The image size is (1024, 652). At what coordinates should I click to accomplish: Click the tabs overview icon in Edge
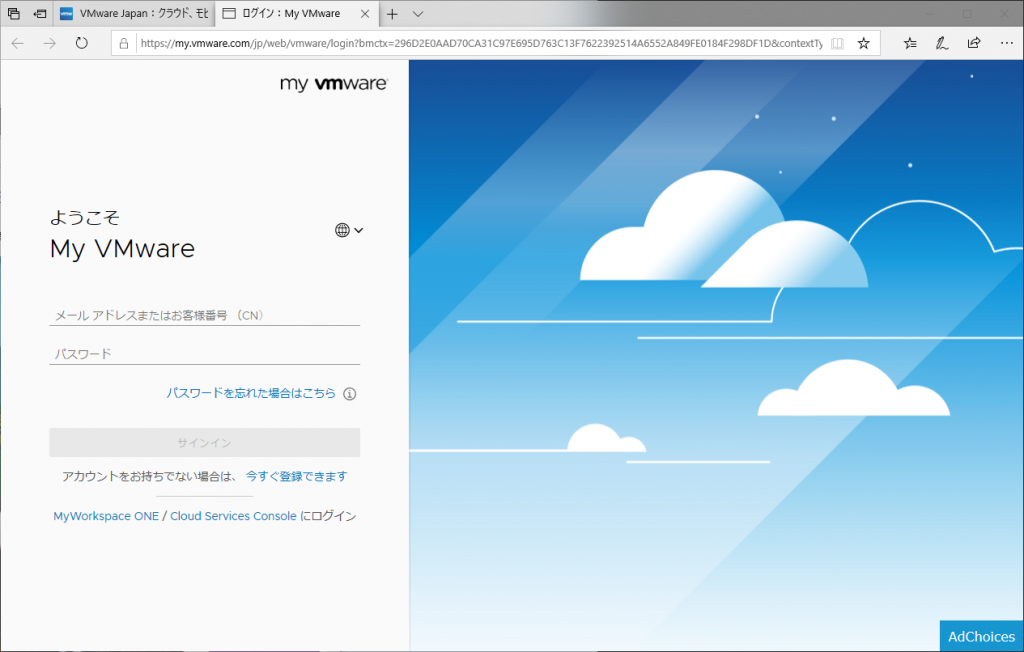coord(14,14)
